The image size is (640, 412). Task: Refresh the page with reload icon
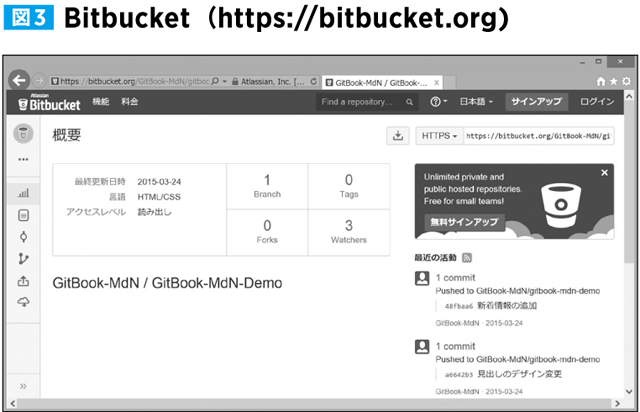click(313, 81)
